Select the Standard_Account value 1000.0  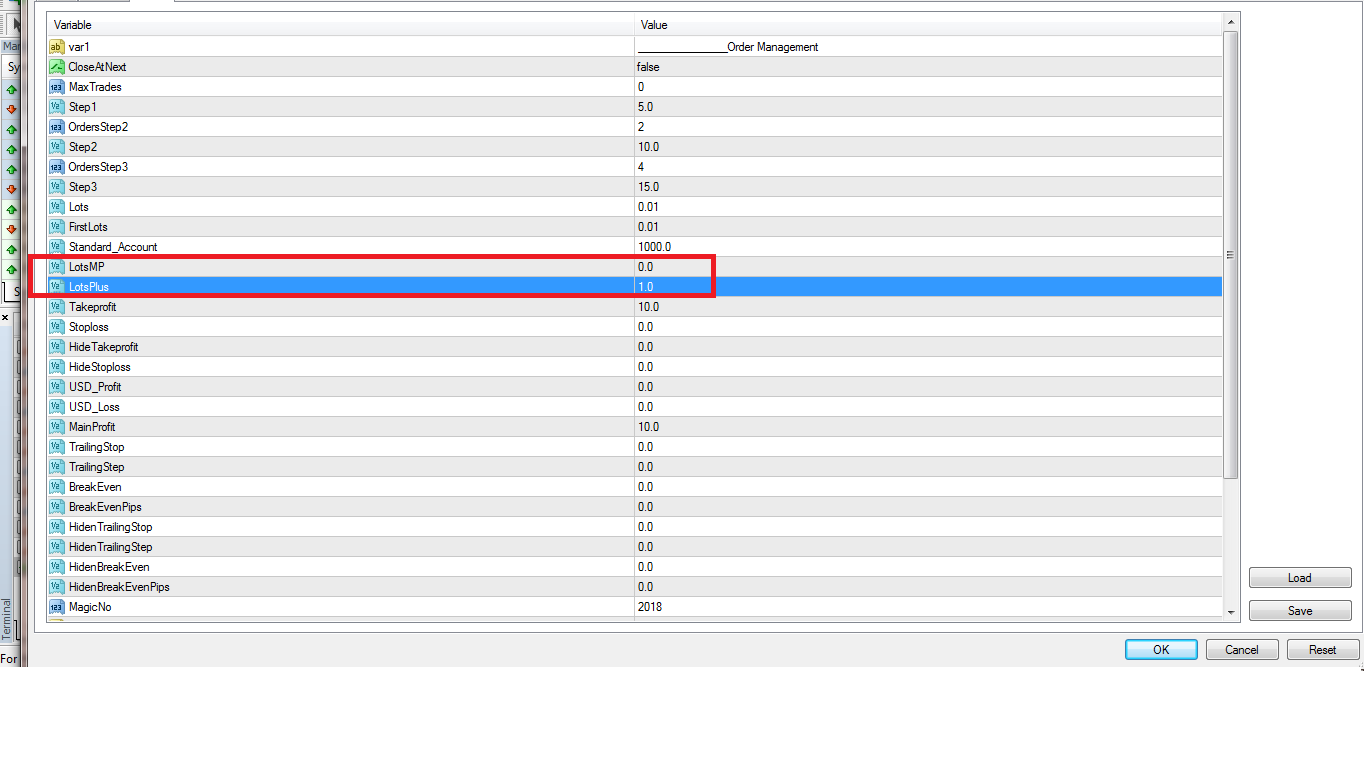[927, 247]
